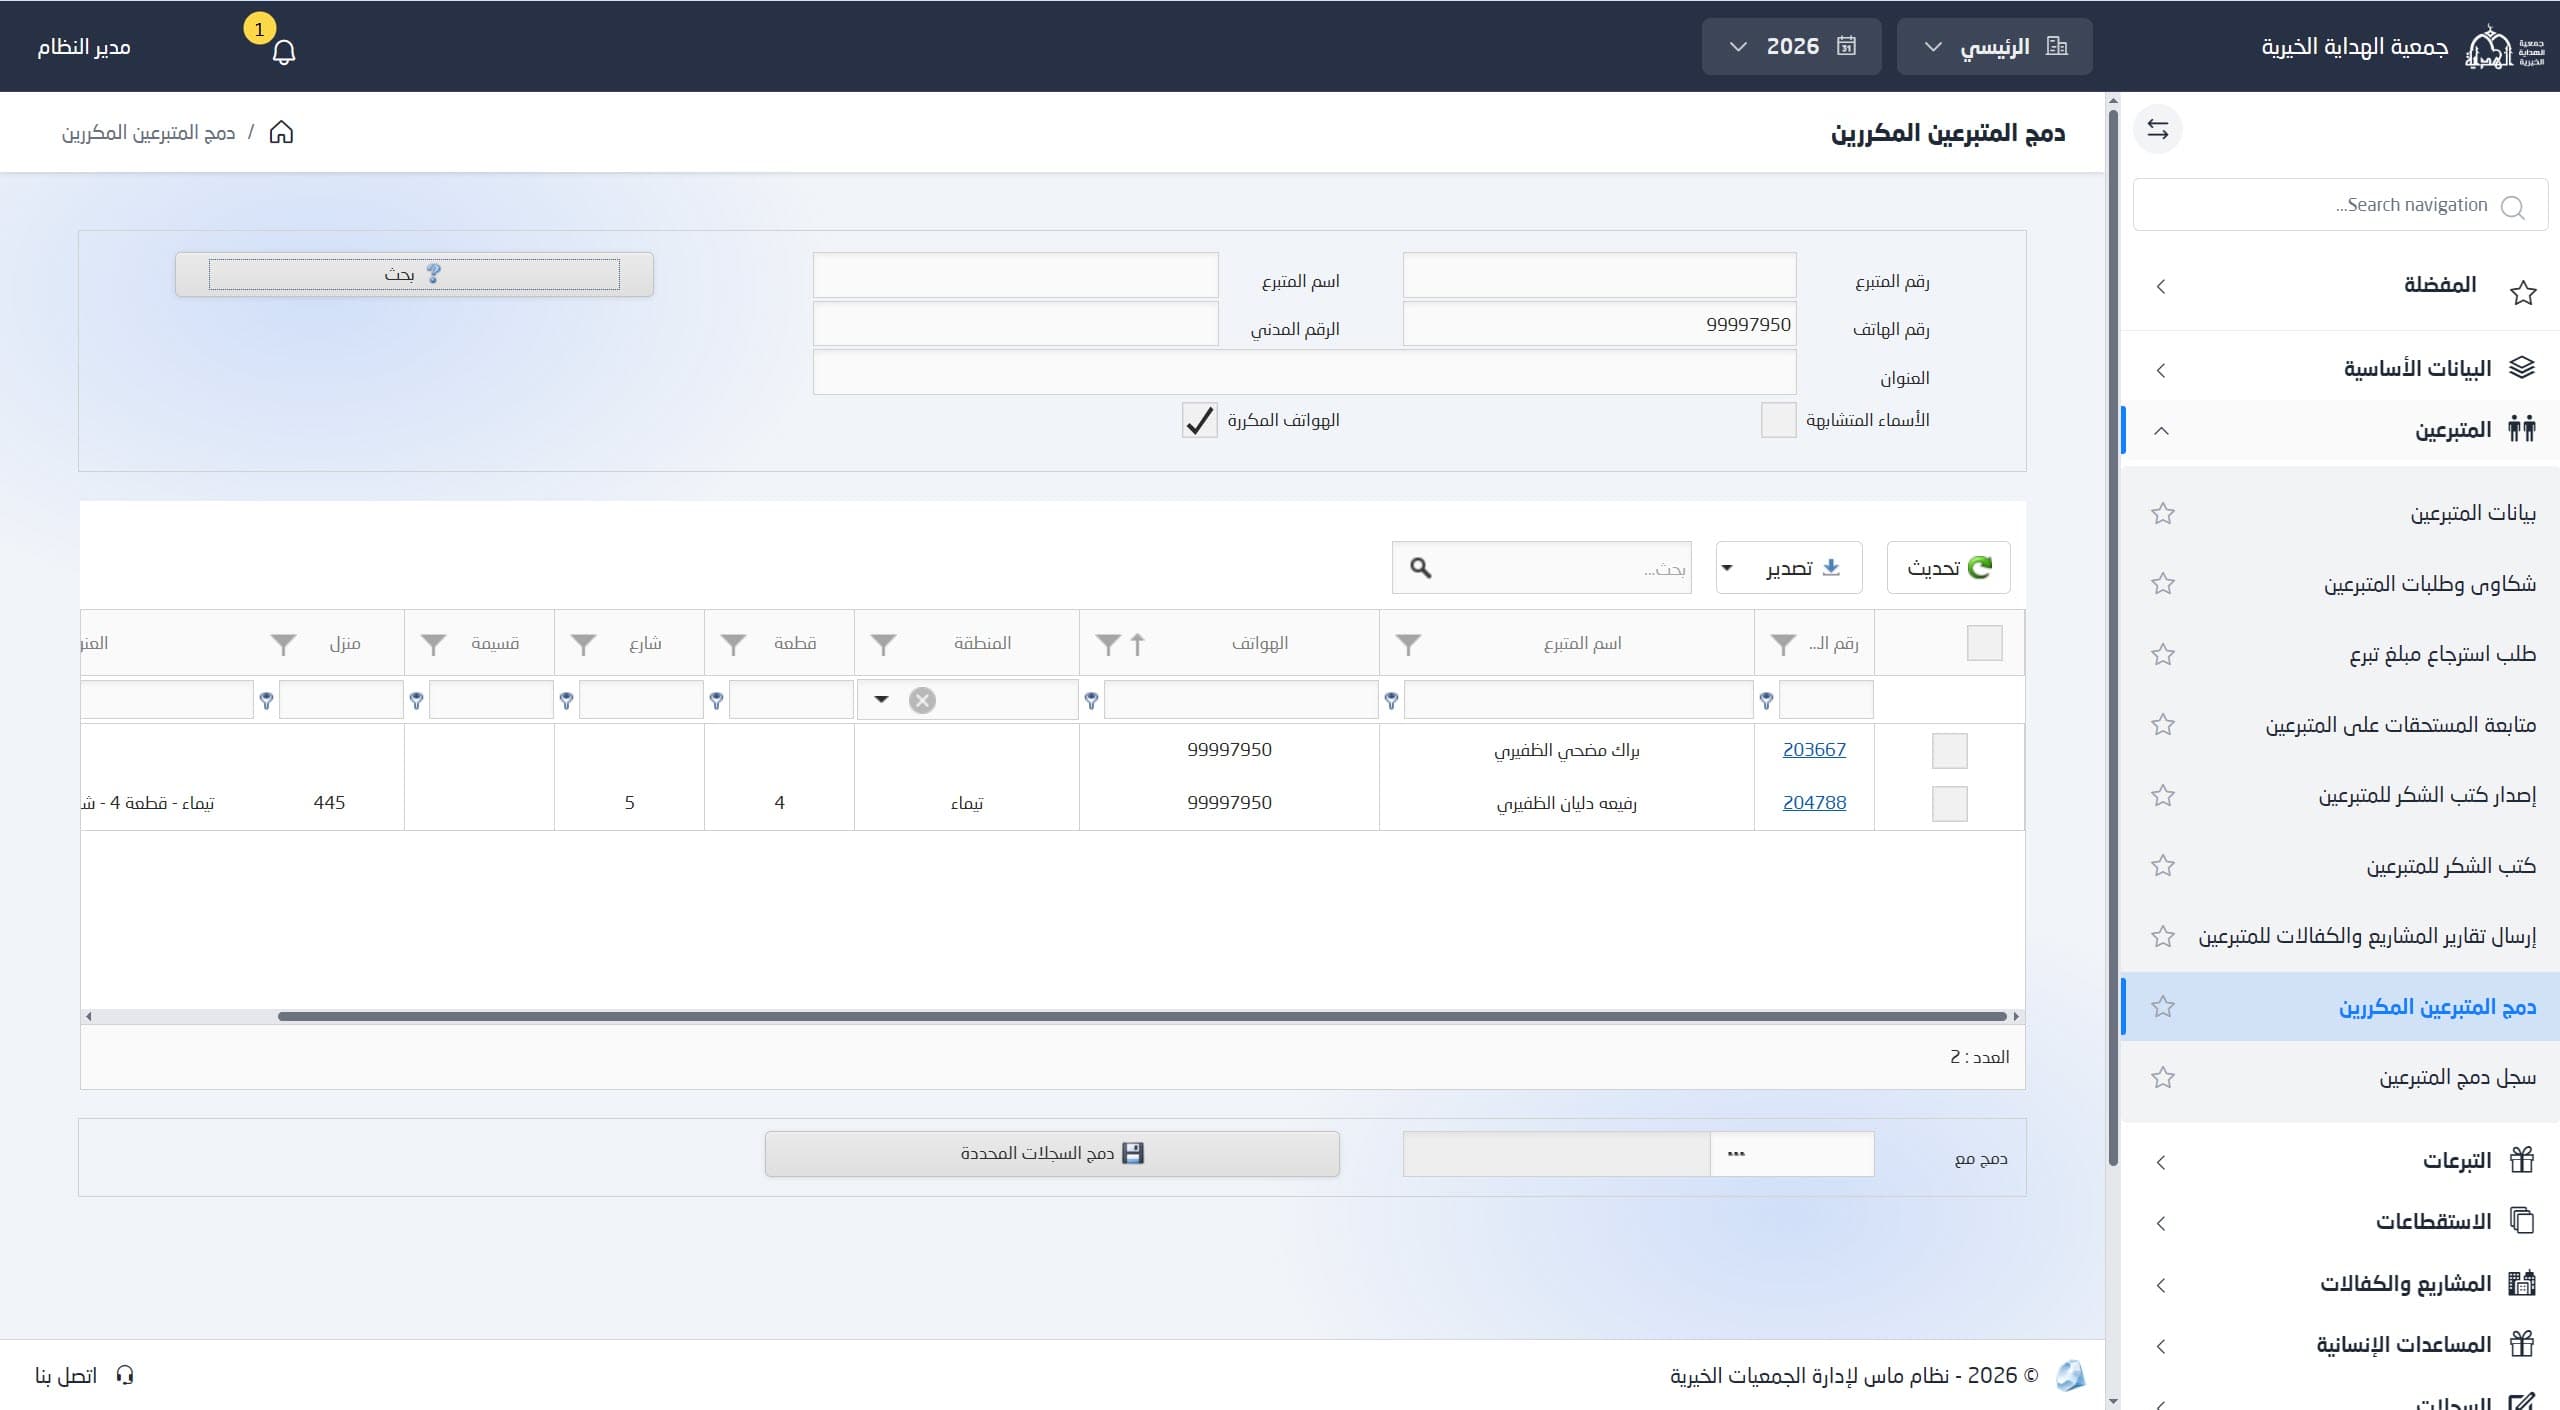2560x1410 pixels.
Task: Favorite the بيانات المتبرعين menu star
Action: [x=2163, y=513]
